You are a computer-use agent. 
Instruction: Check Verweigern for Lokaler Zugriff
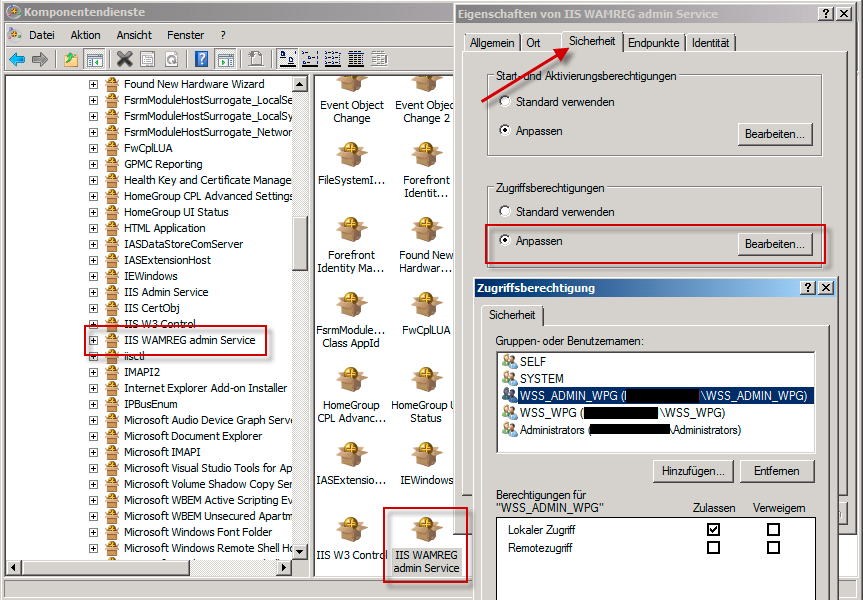click(773, 530)
